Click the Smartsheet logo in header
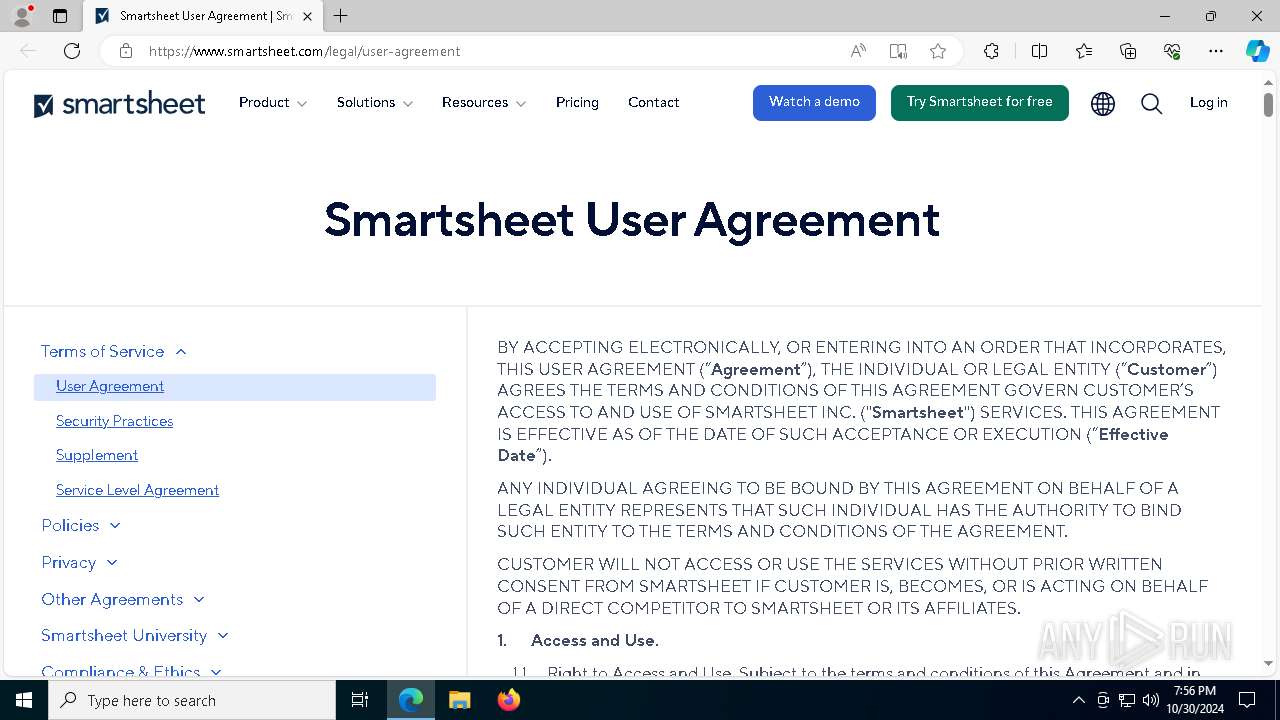Image resolution: width=1280 pixels, height=720 pixels. (x=119, y=104)
